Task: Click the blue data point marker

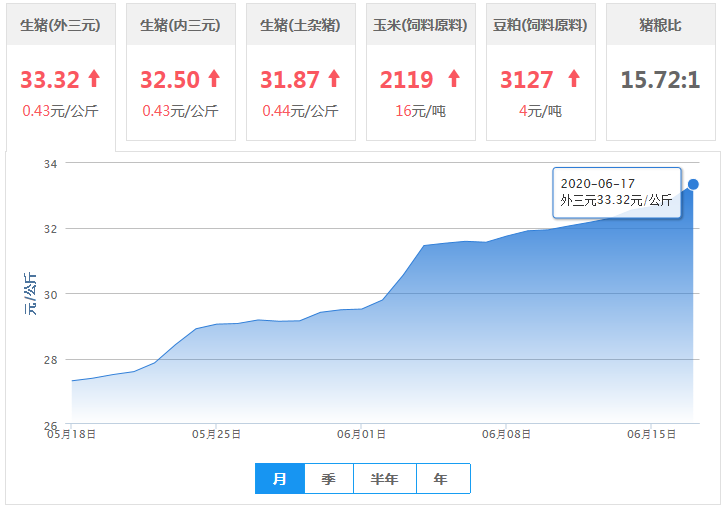Action: tap(693, 184)
